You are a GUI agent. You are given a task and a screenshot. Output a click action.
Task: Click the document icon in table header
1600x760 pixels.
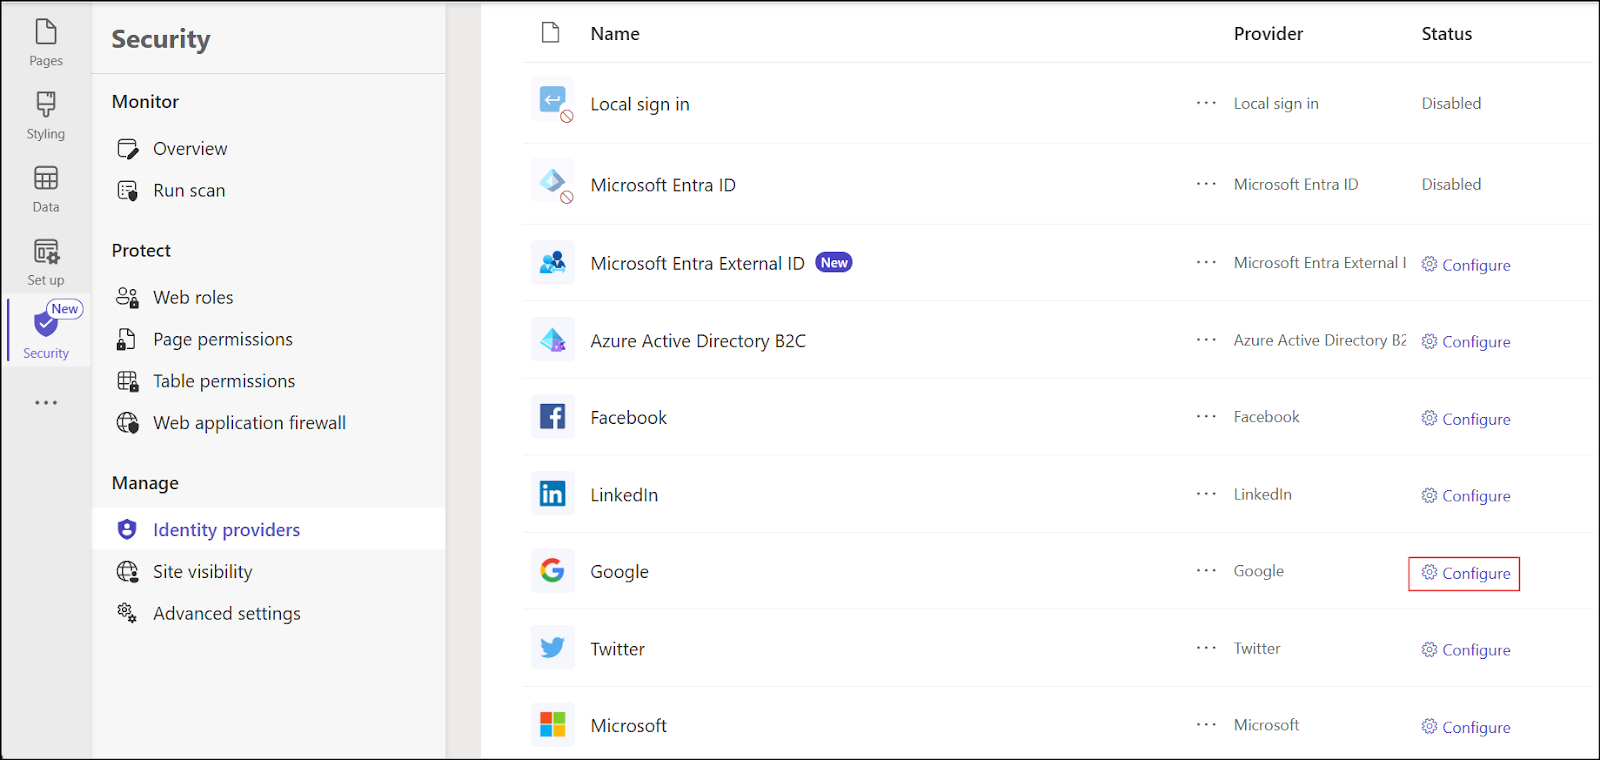[551, 33]
